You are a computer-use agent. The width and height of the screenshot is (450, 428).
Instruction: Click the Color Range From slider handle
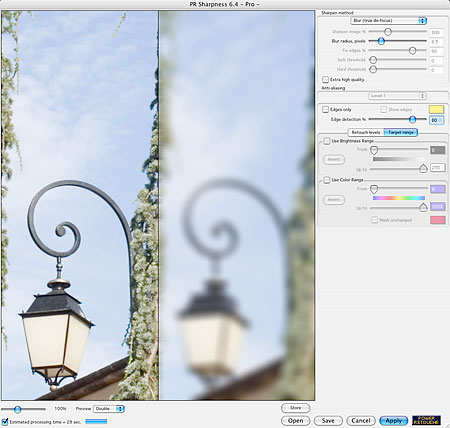click(x=374, y=189)
